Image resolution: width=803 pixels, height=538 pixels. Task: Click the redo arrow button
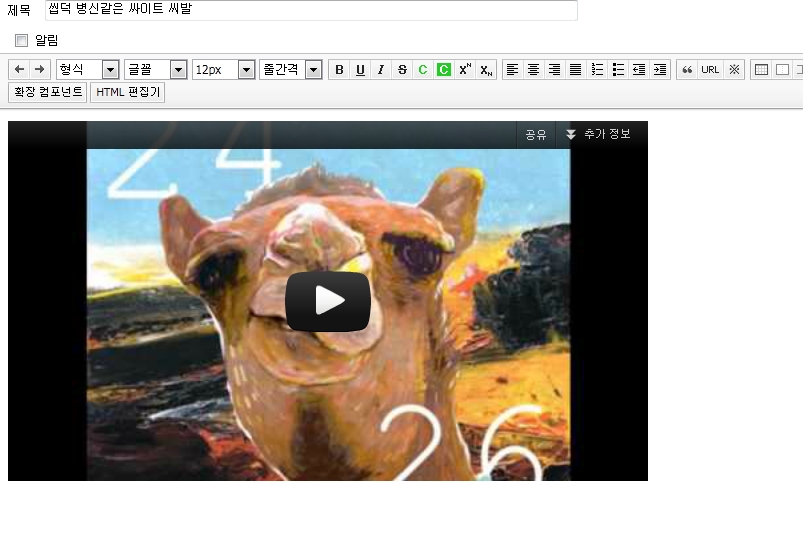39,69
